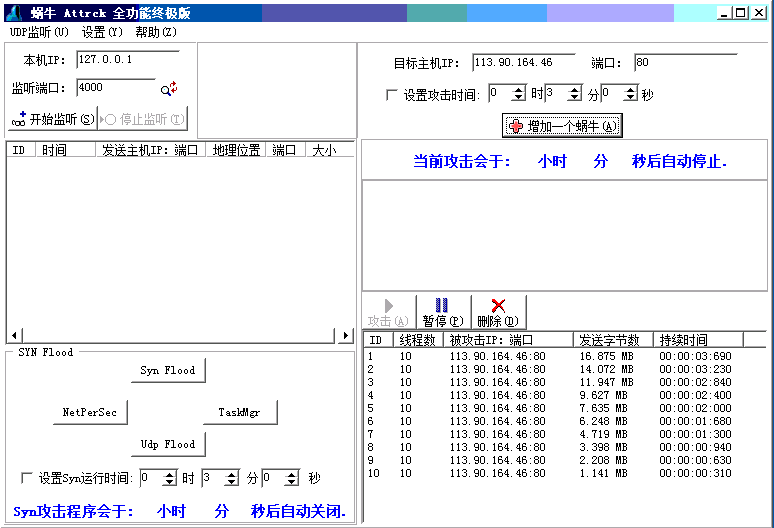Adjust the Syn run time minutes spinner
The width and height of the screenshot is (774, 528).
[x=232, y=478]
